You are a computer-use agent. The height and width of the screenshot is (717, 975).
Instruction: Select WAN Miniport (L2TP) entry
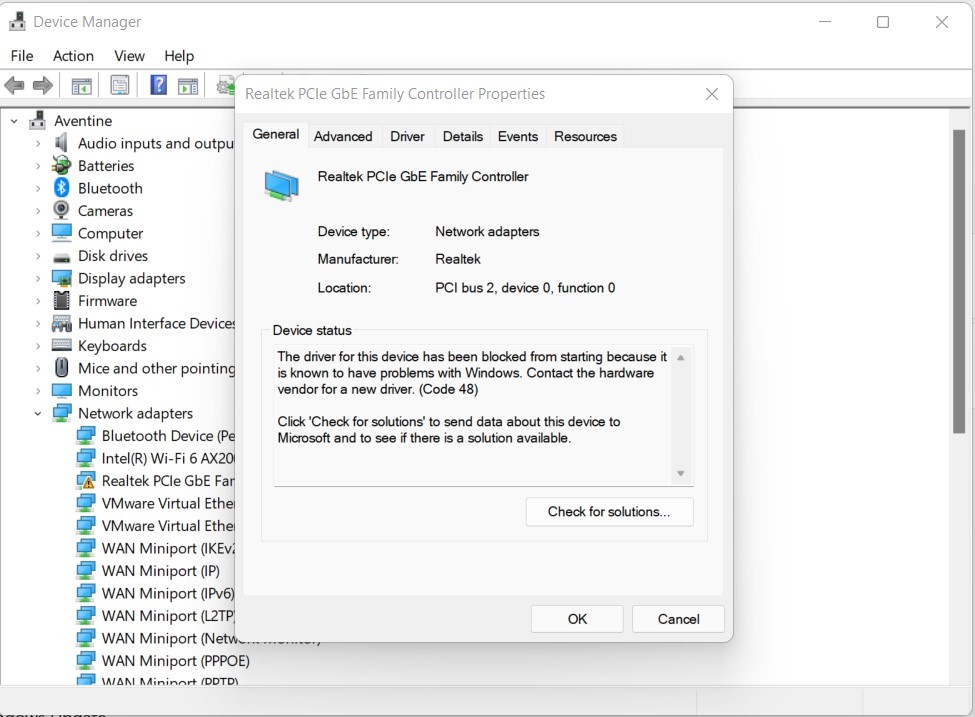tap(168, 616)
